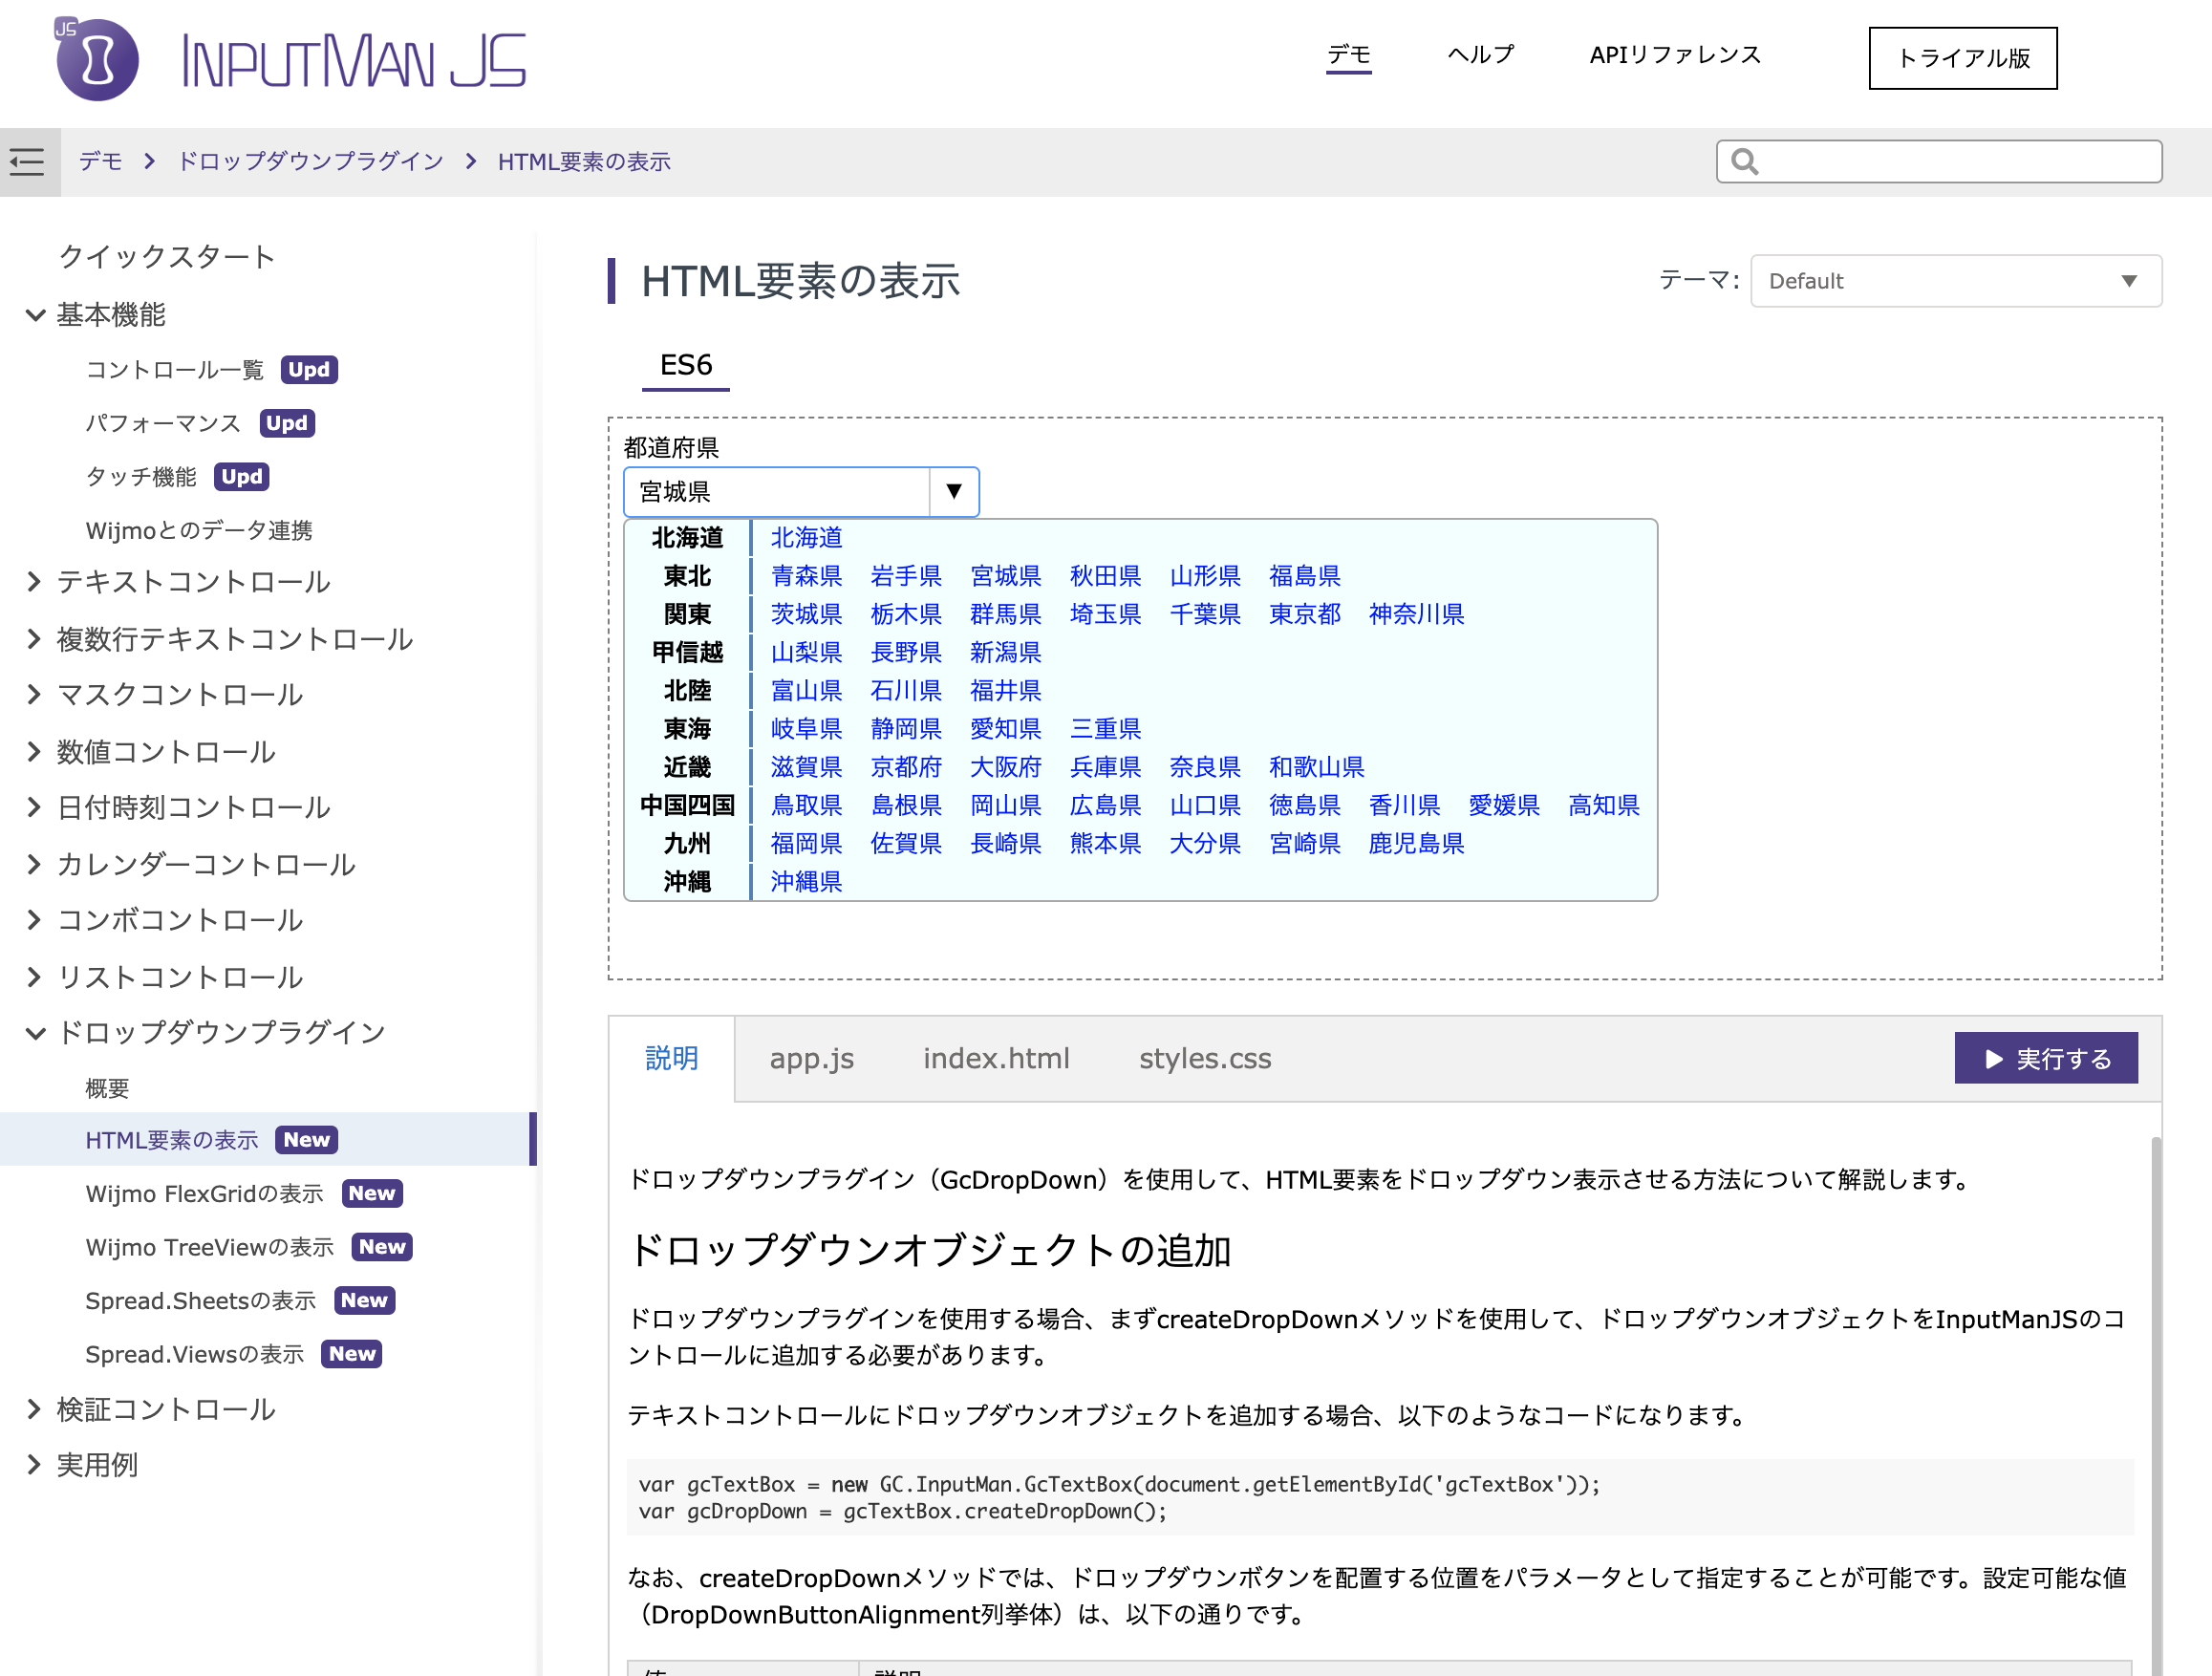Click inside the search input field
This screenshot has width=2212, height=1676.
1939,161
